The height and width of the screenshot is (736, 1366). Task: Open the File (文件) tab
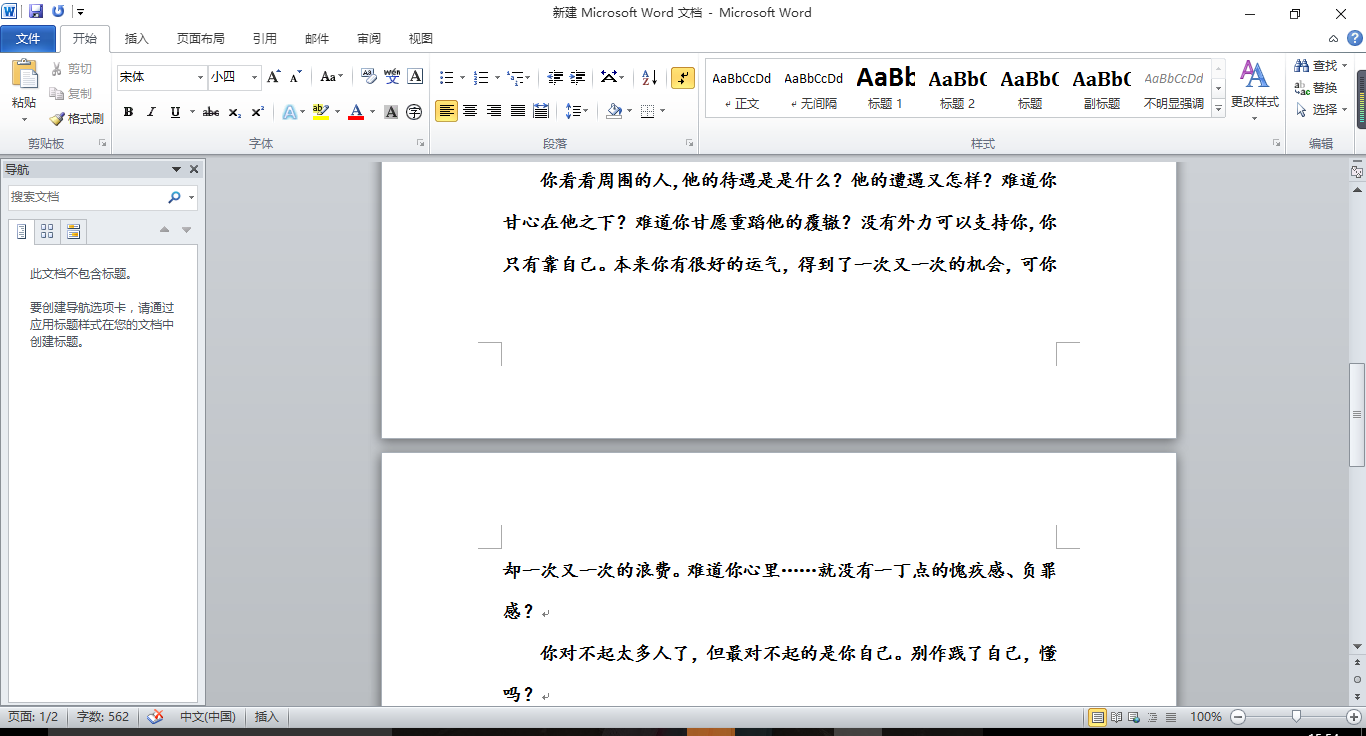point(28,39)
